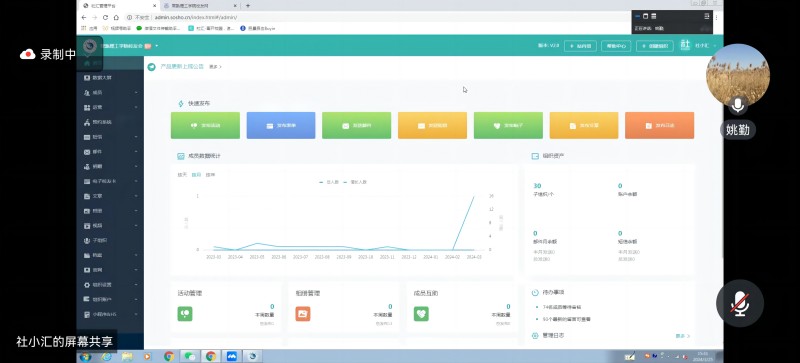The image size is (800, 363).
Task: Click the green heart 发布帖子 tile
Action: 508,125
